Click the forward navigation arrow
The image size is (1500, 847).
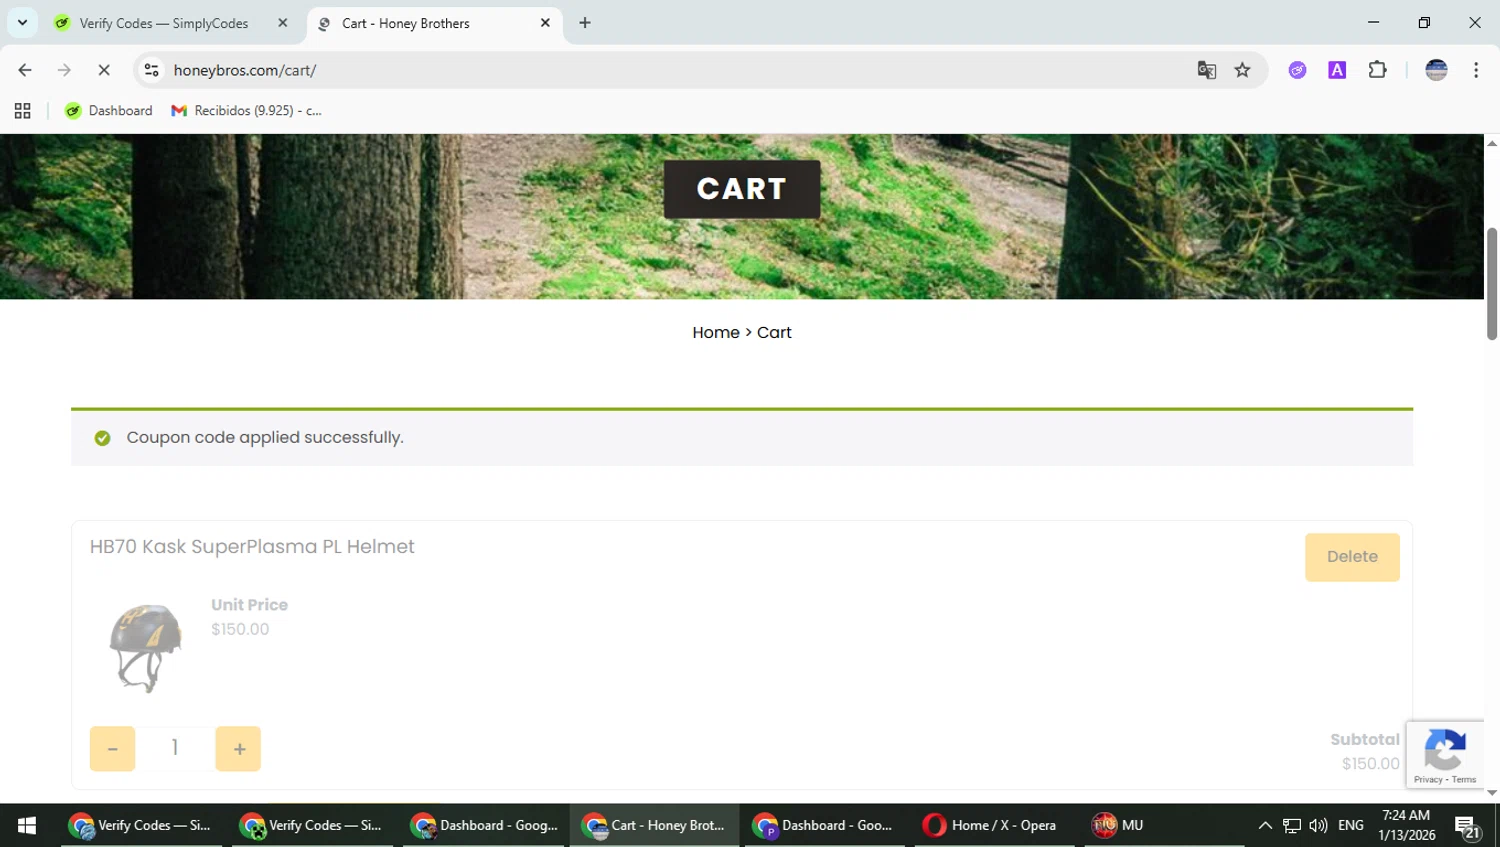pyautogui.click(x=64, y=70)
